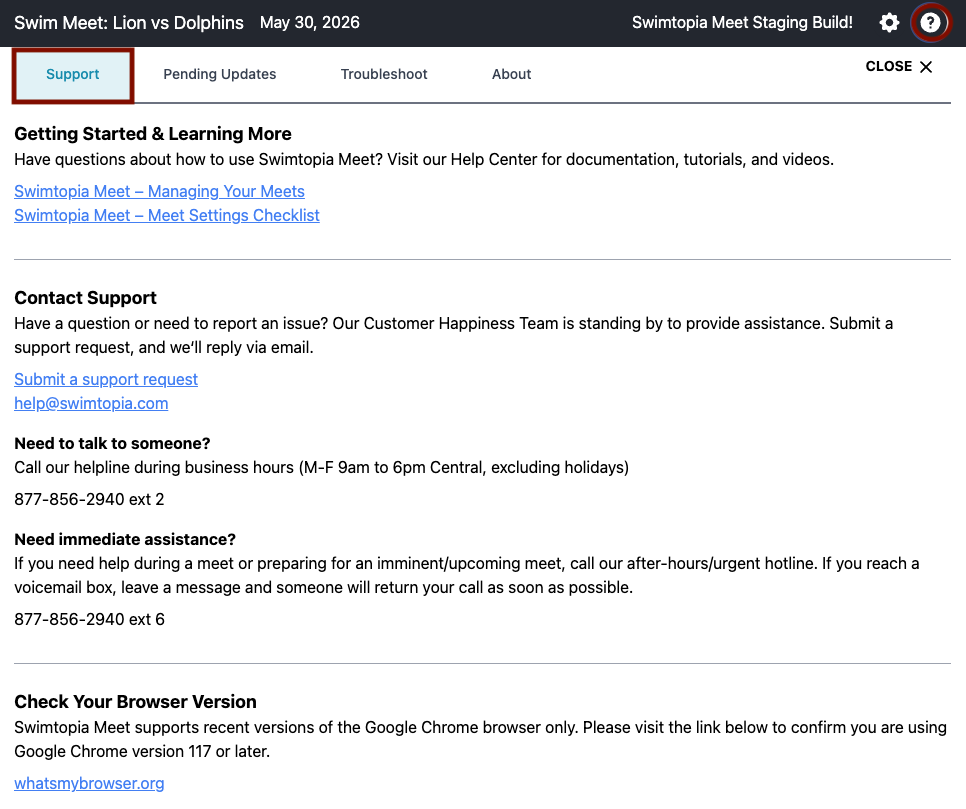Select the Support tab
Screen dimensions: 966x809
click(73, 75)
